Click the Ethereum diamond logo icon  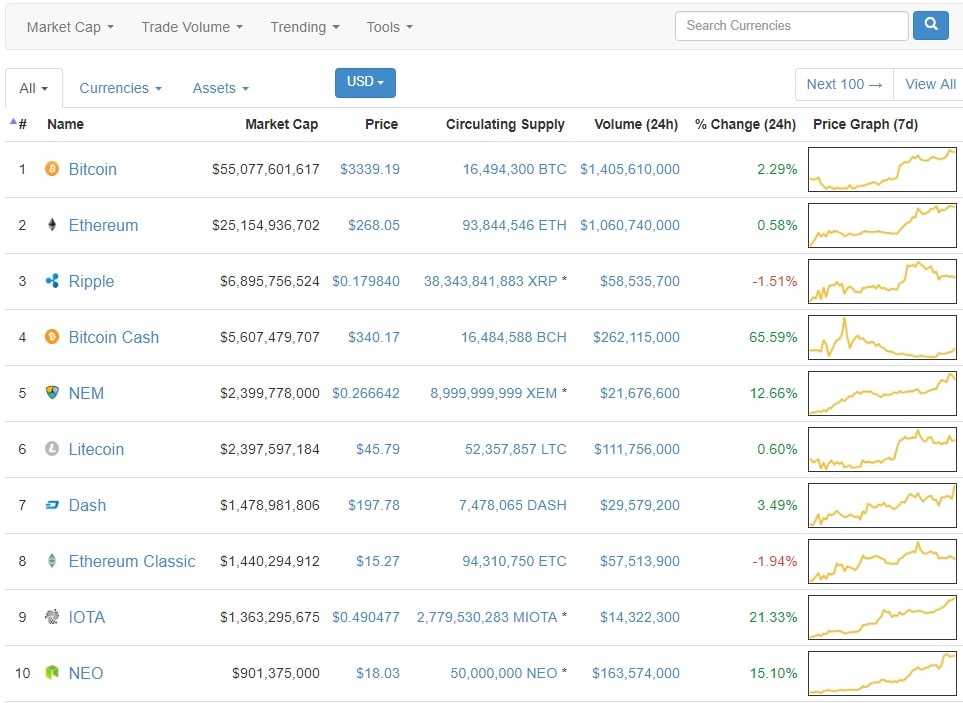52,225
